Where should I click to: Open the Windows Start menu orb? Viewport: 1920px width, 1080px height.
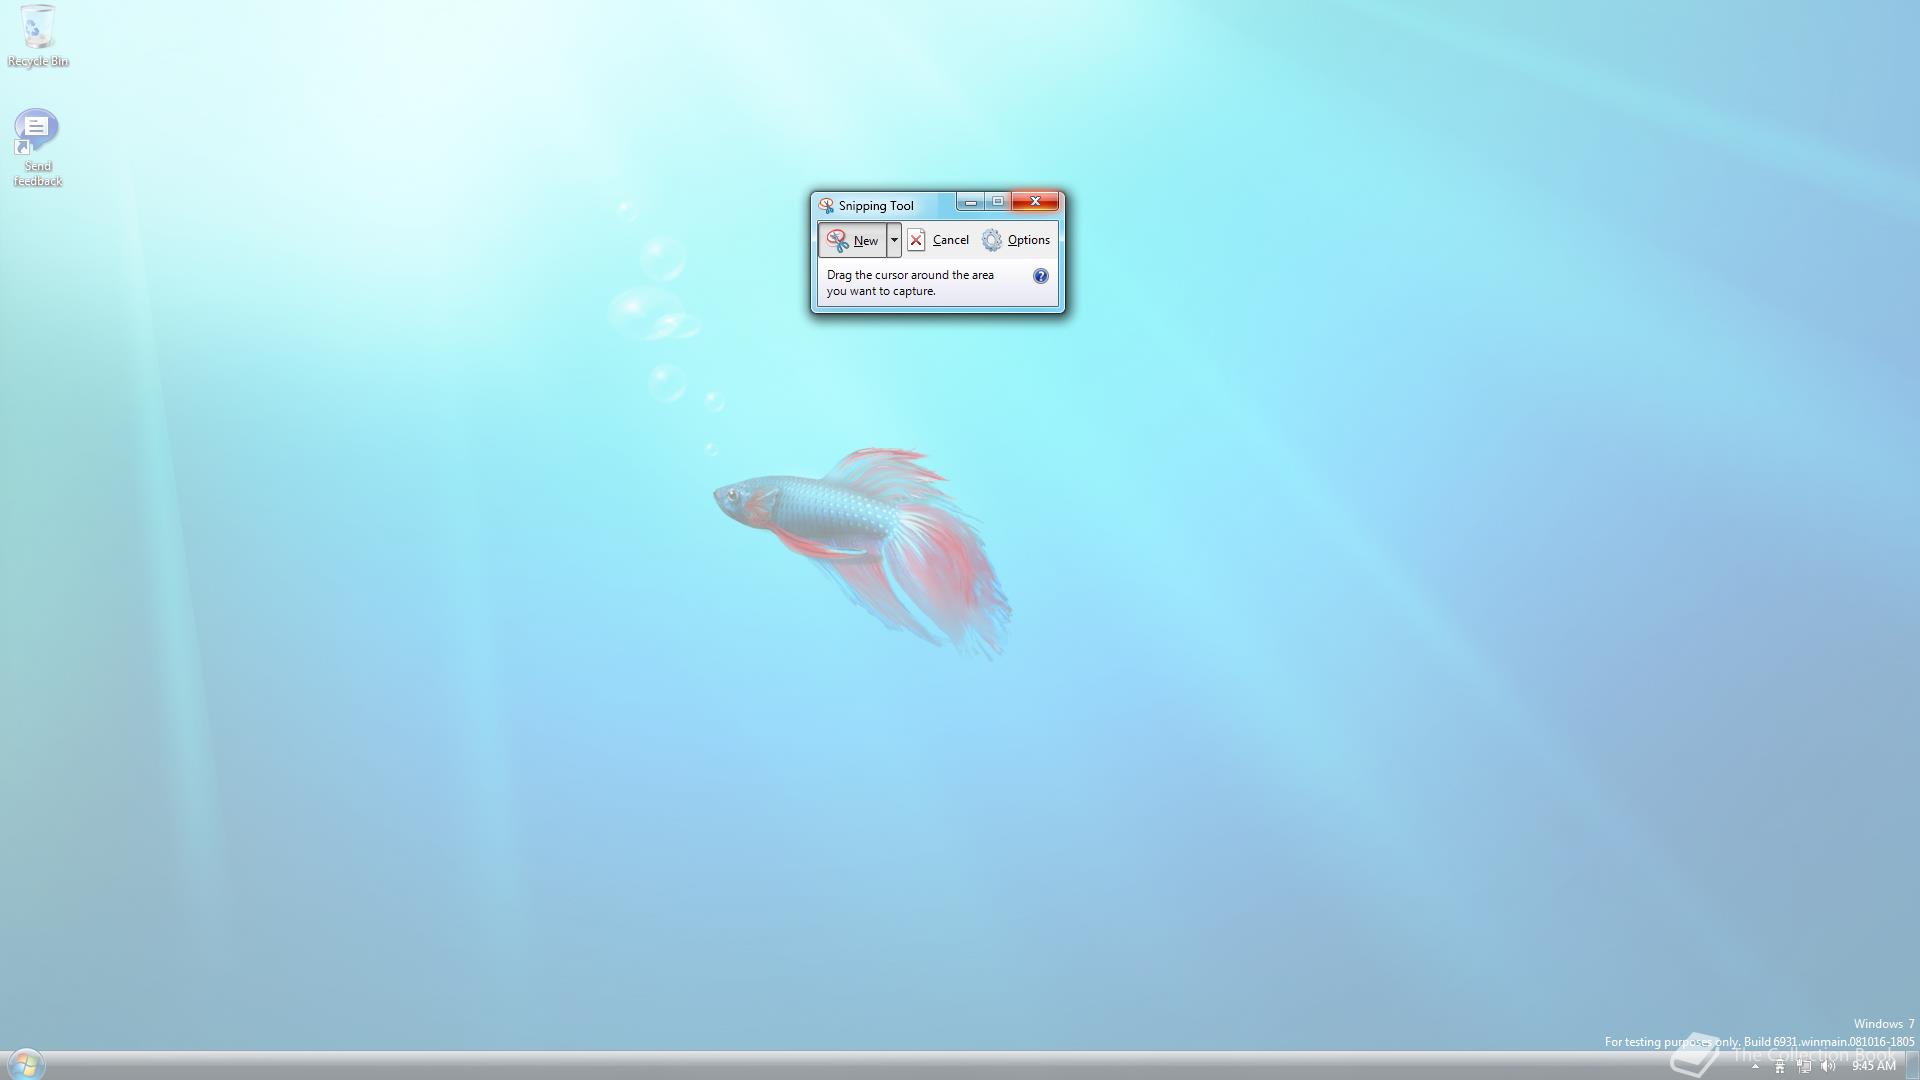(x=25, y=1064)
